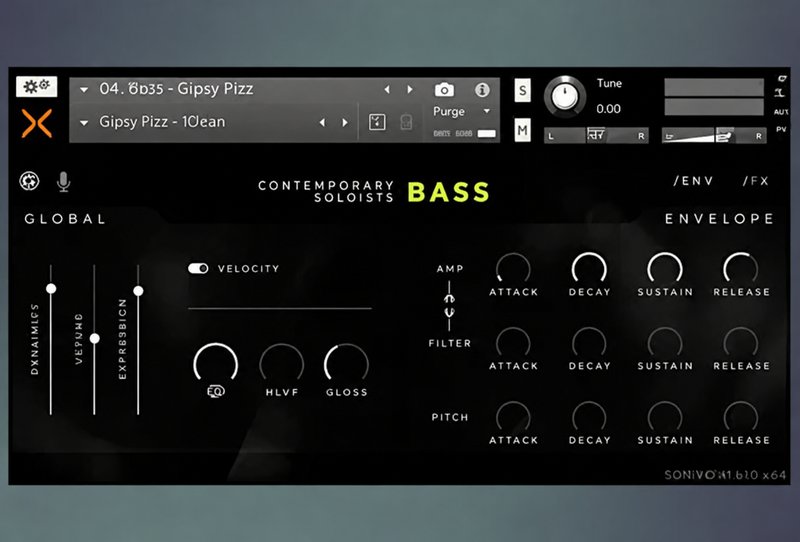Viewport: 800px width, 542px height.
Task: Click the GLOSS knob
Action: (346, 363)
